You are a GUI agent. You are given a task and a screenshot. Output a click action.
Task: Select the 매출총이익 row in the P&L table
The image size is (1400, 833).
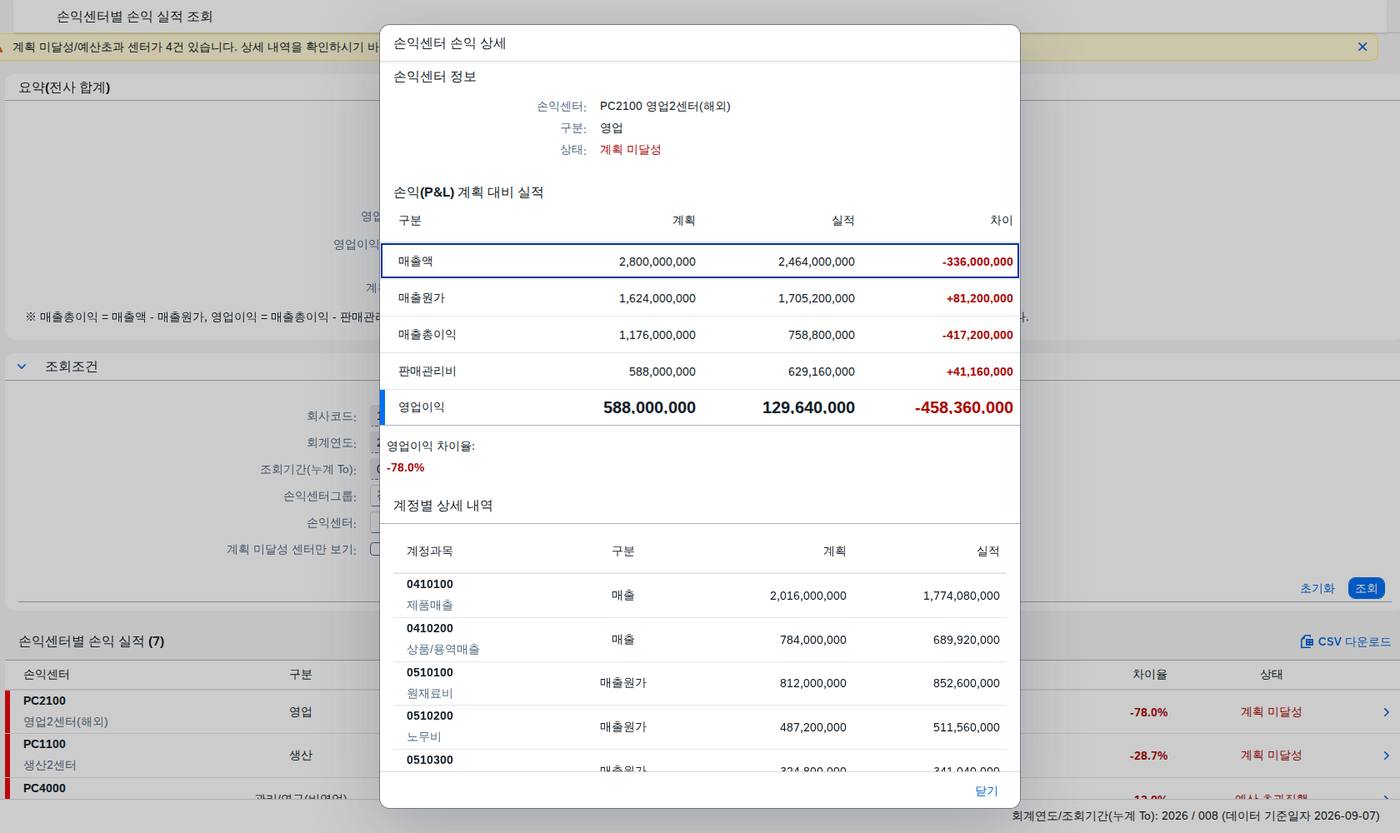[700, 335]
